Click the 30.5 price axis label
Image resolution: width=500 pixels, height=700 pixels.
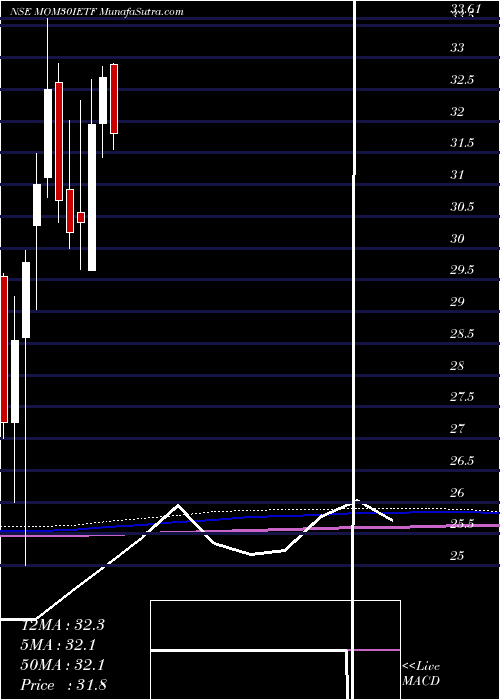point(462,207)
